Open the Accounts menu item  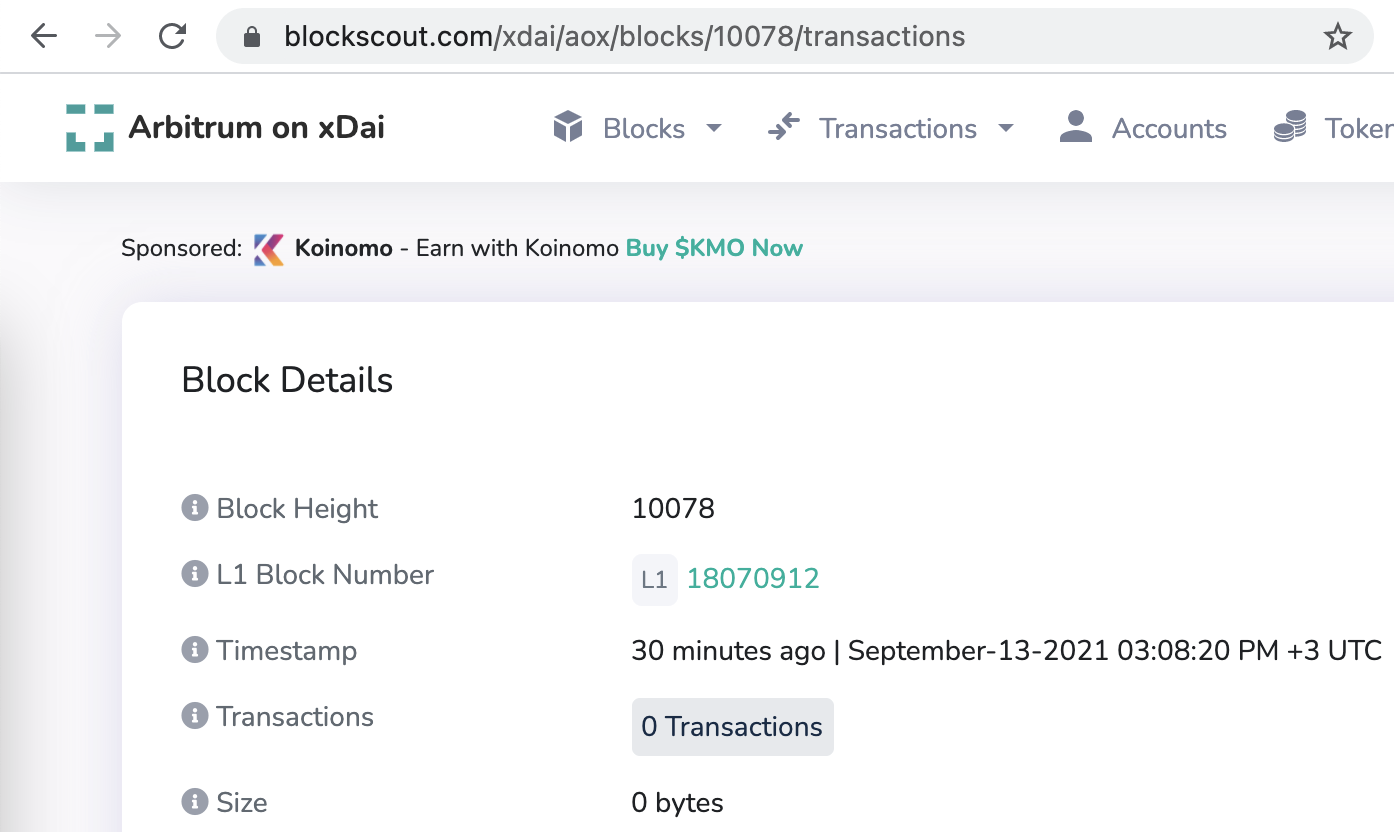tap(1168, 127)
